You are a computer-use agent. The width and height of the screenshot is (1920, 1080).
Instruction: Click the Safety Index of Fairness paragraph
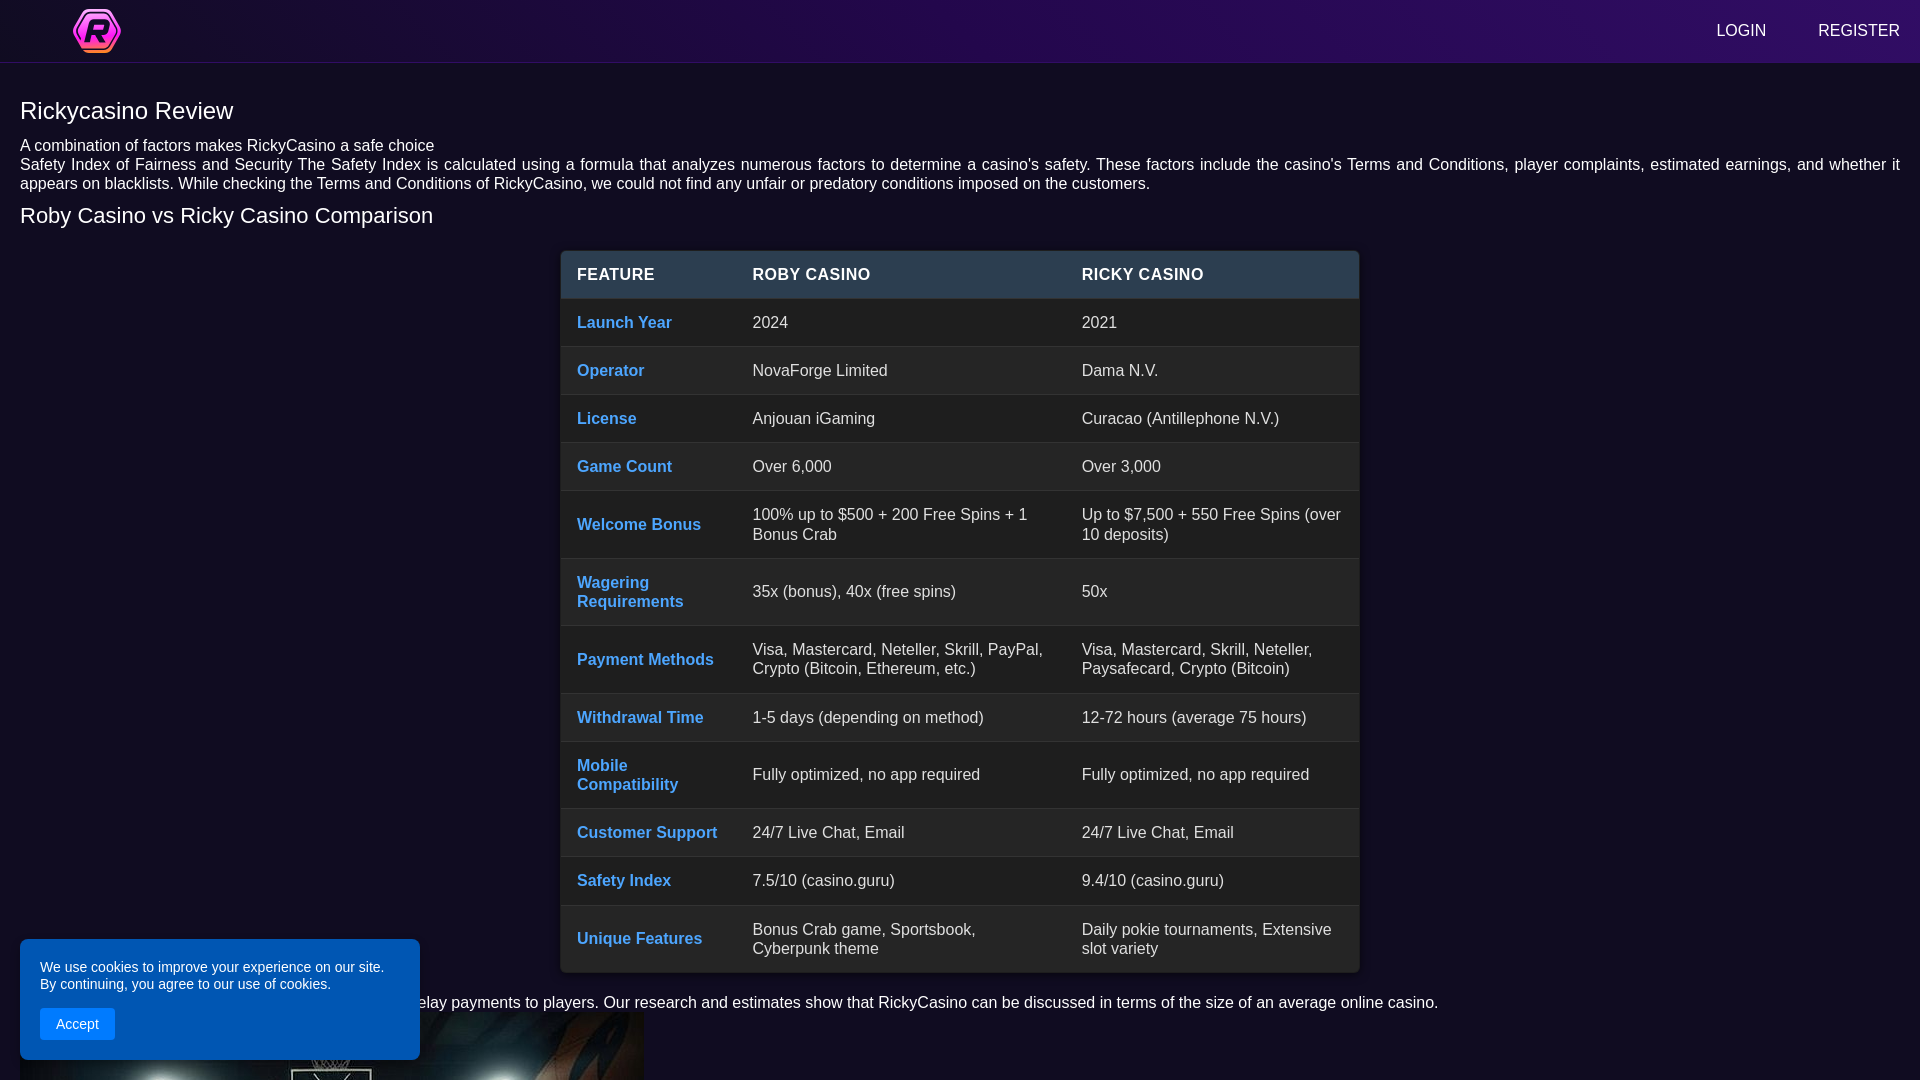click(x=960, y=174)
